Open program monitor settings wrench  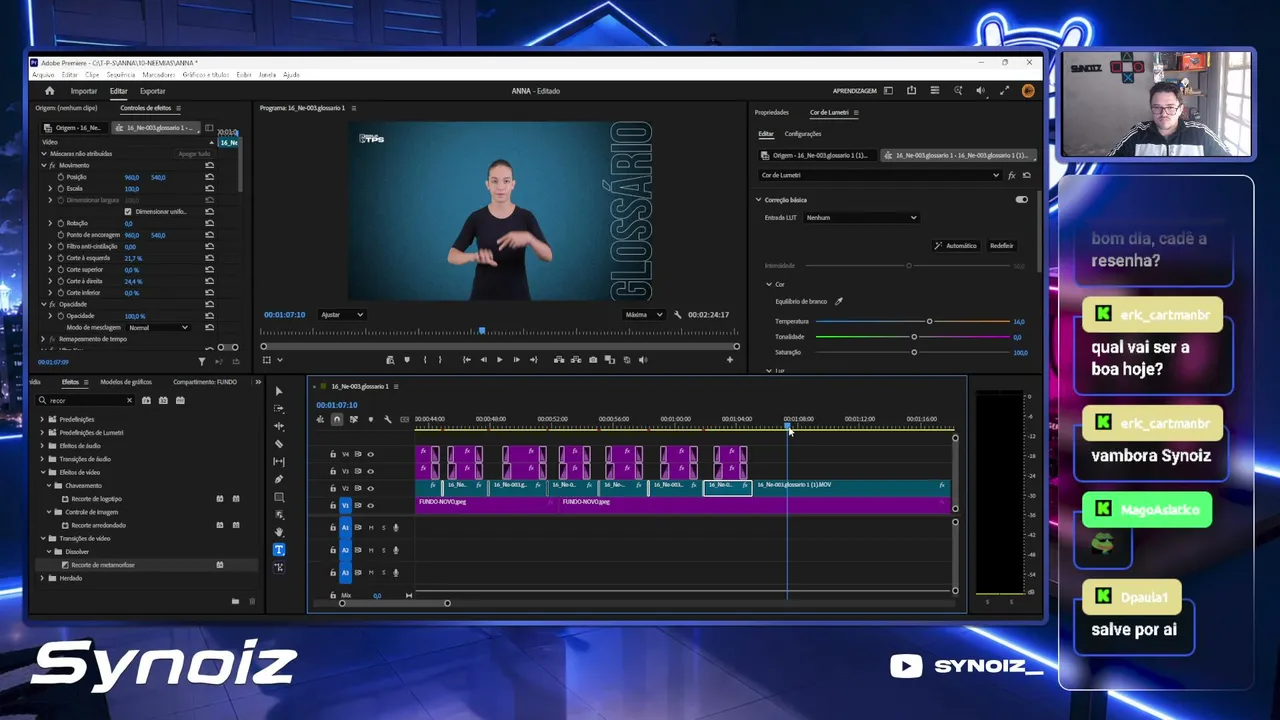click(x=678, y=315)
